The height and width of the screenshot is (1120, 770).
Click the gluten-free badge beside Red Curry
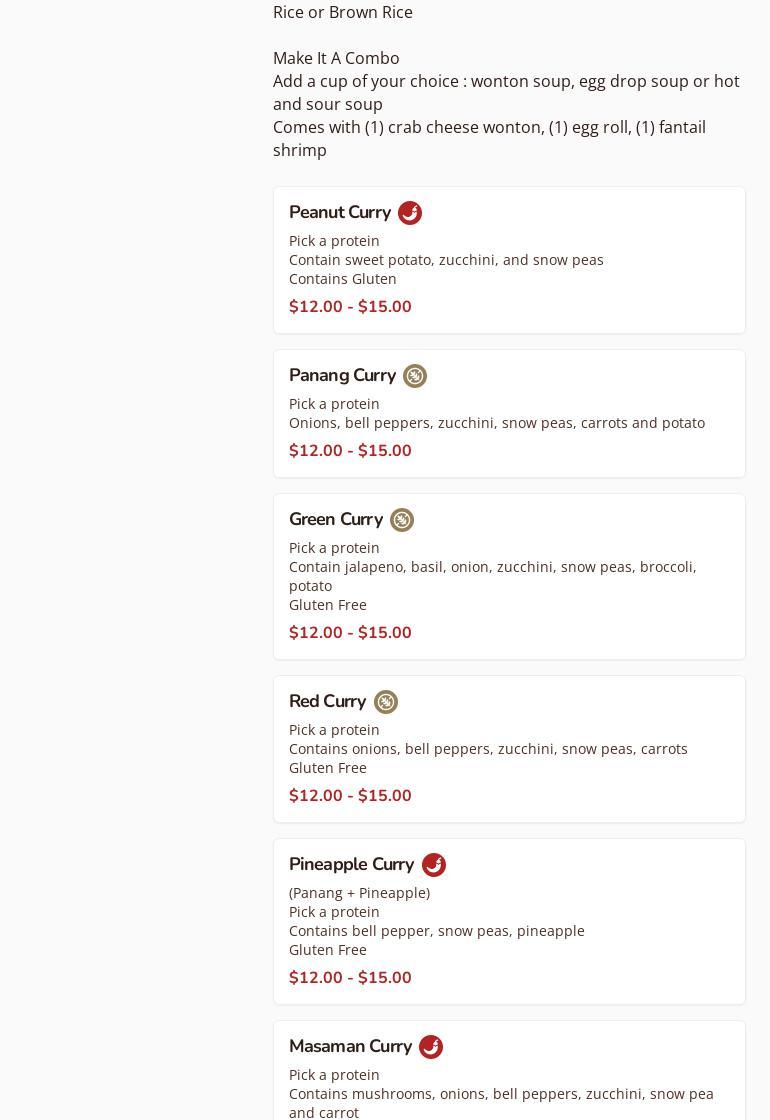386,702
